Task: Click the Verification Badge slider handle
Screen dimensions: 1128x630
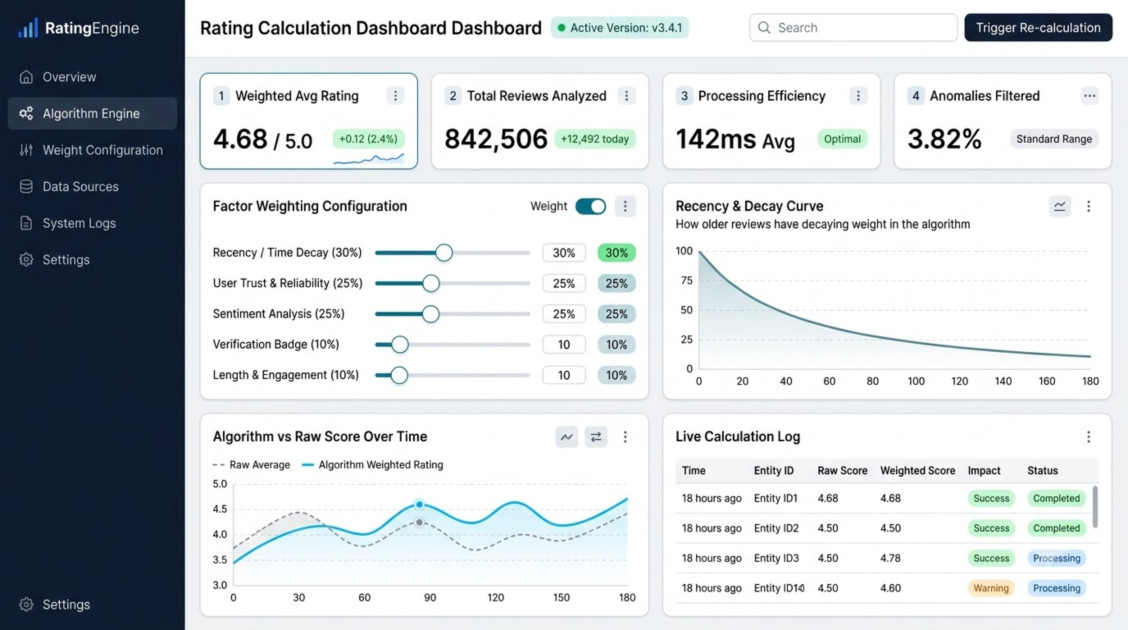Action: click(x=400, y=344)
